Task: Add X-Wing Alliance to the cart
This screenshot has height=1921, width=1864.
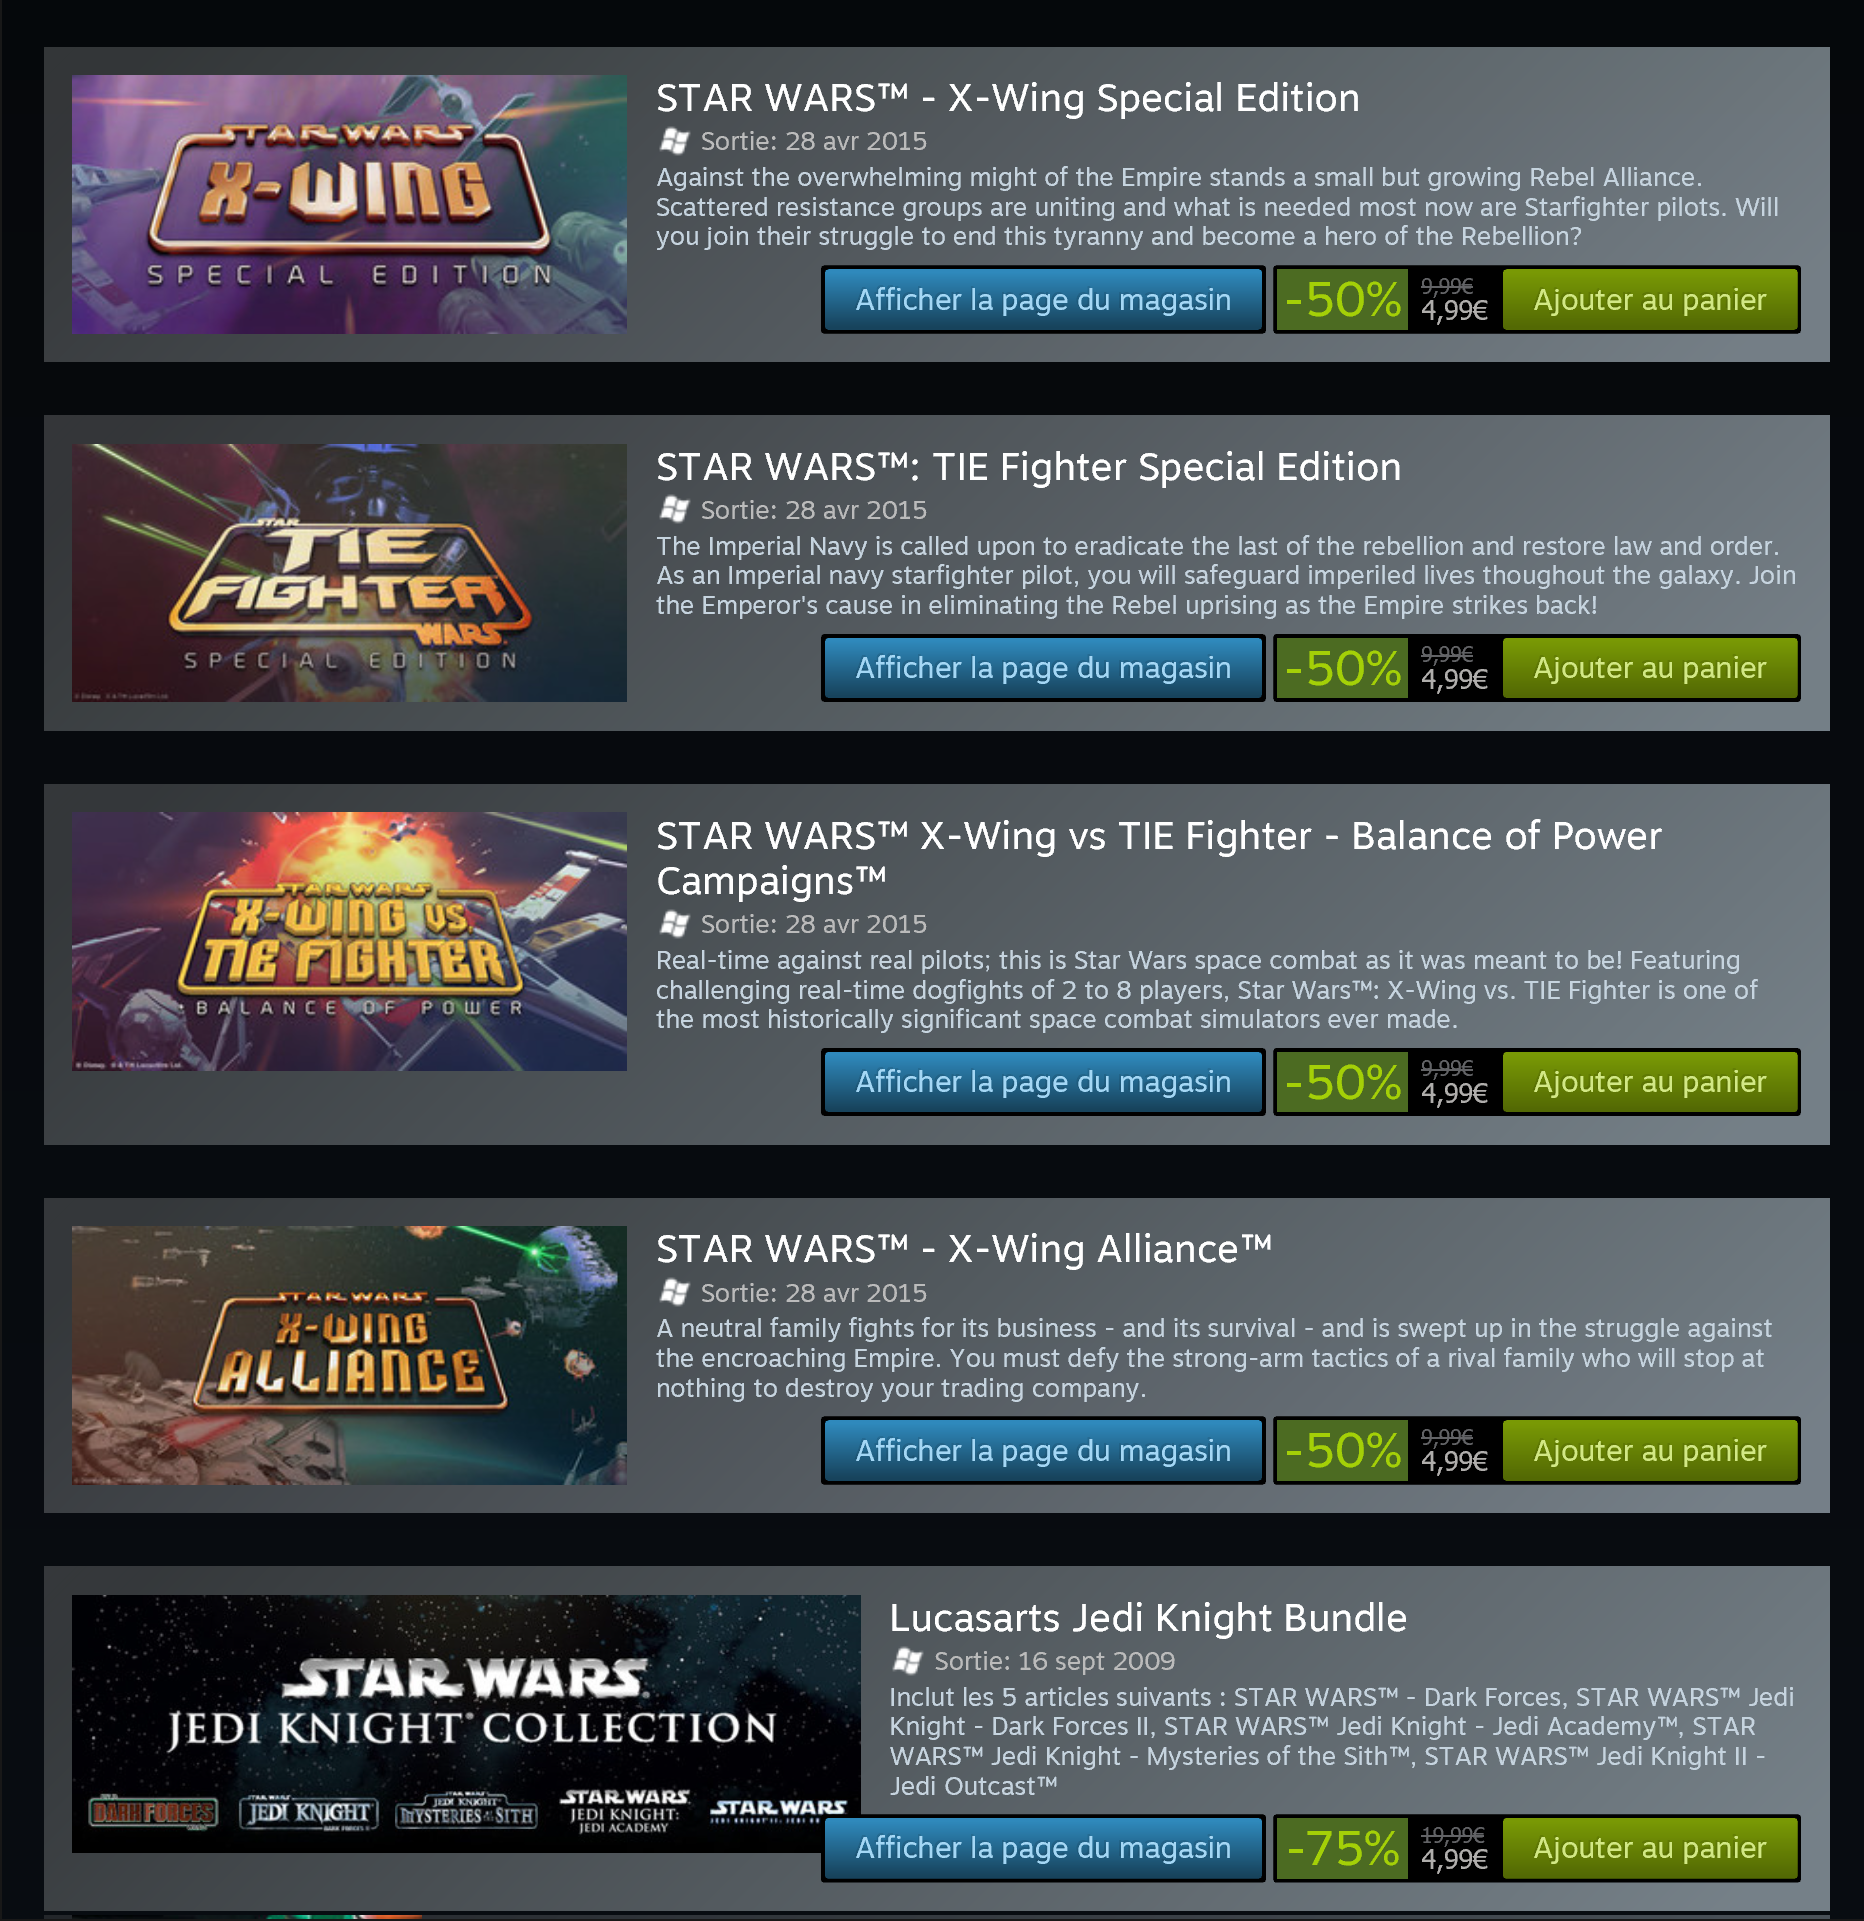Action: [1650, 1451]
